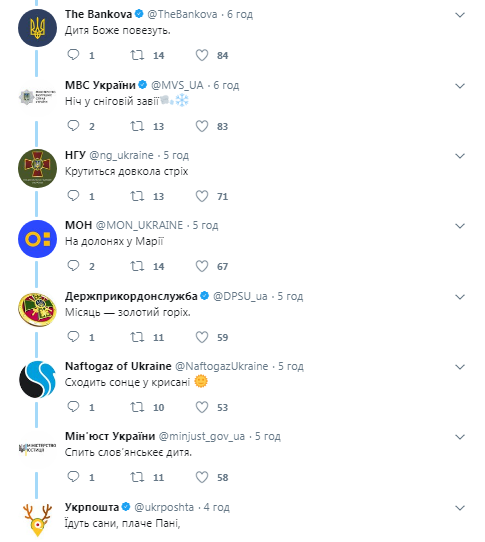Open the Naftogaz of Ukraine profile avatar
The image size is (485, 542).
pyautogui.click(x=37, y=380)
